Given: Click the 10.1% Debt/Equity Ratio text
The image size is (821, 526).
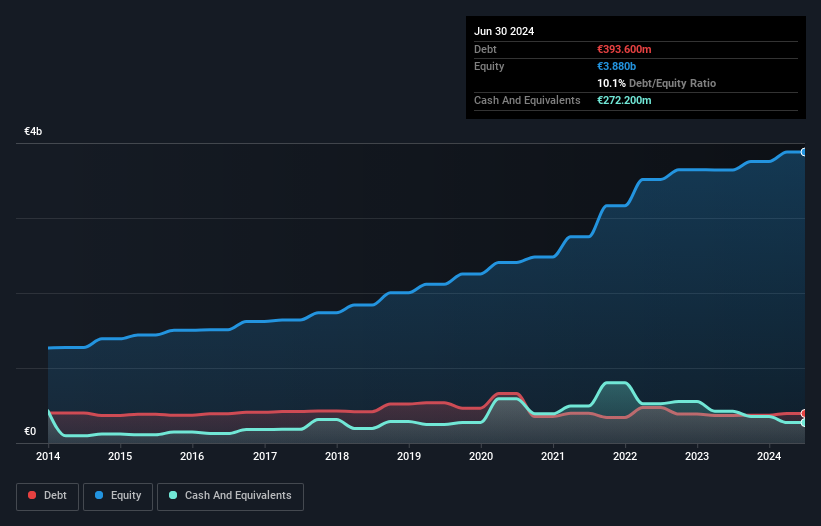Looking at the screenshot, I should click(x=657, y=83).
